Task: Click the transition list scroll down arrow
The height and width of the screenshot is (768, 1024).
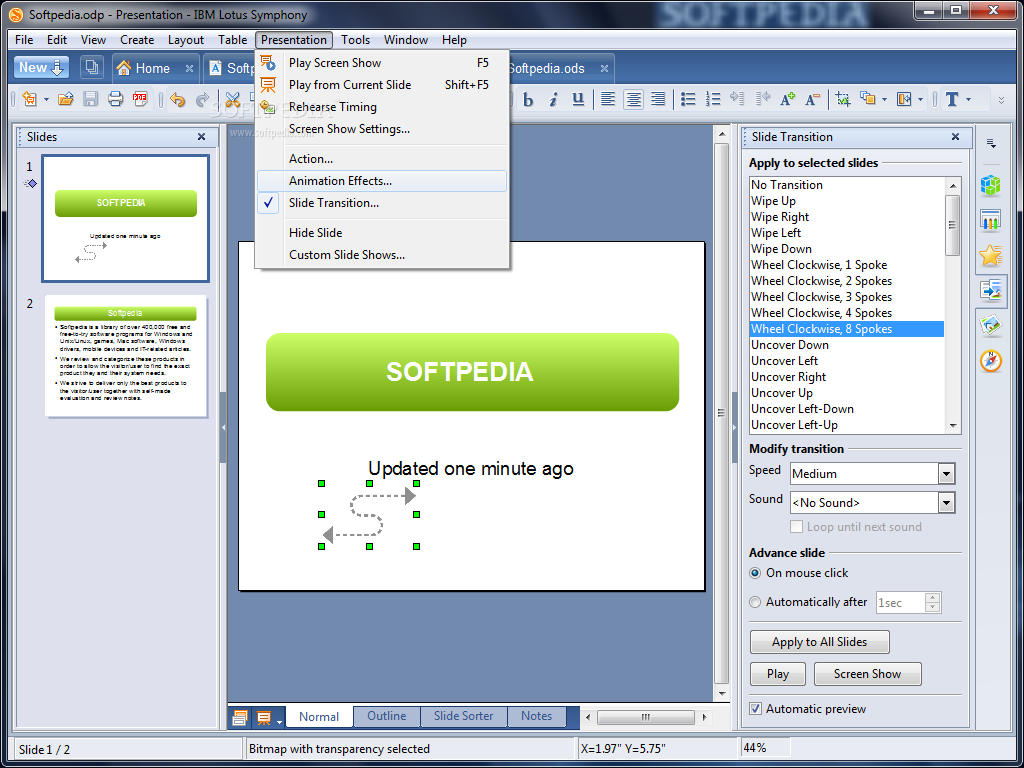Action: [x=953, y=426]
